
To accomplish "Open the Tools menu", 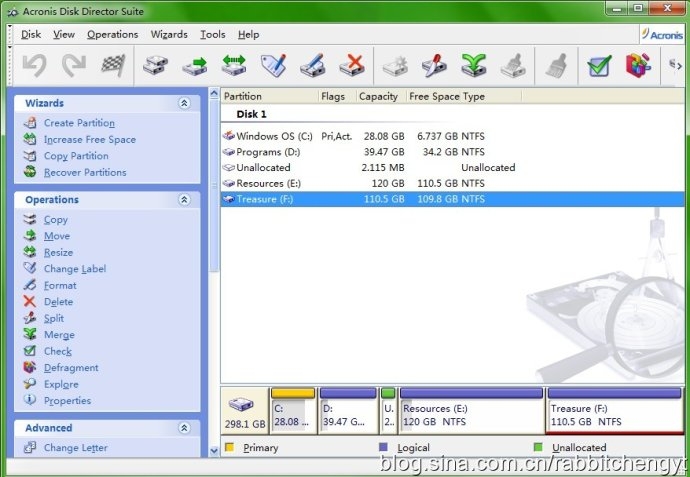I will (x=212, y=34).
